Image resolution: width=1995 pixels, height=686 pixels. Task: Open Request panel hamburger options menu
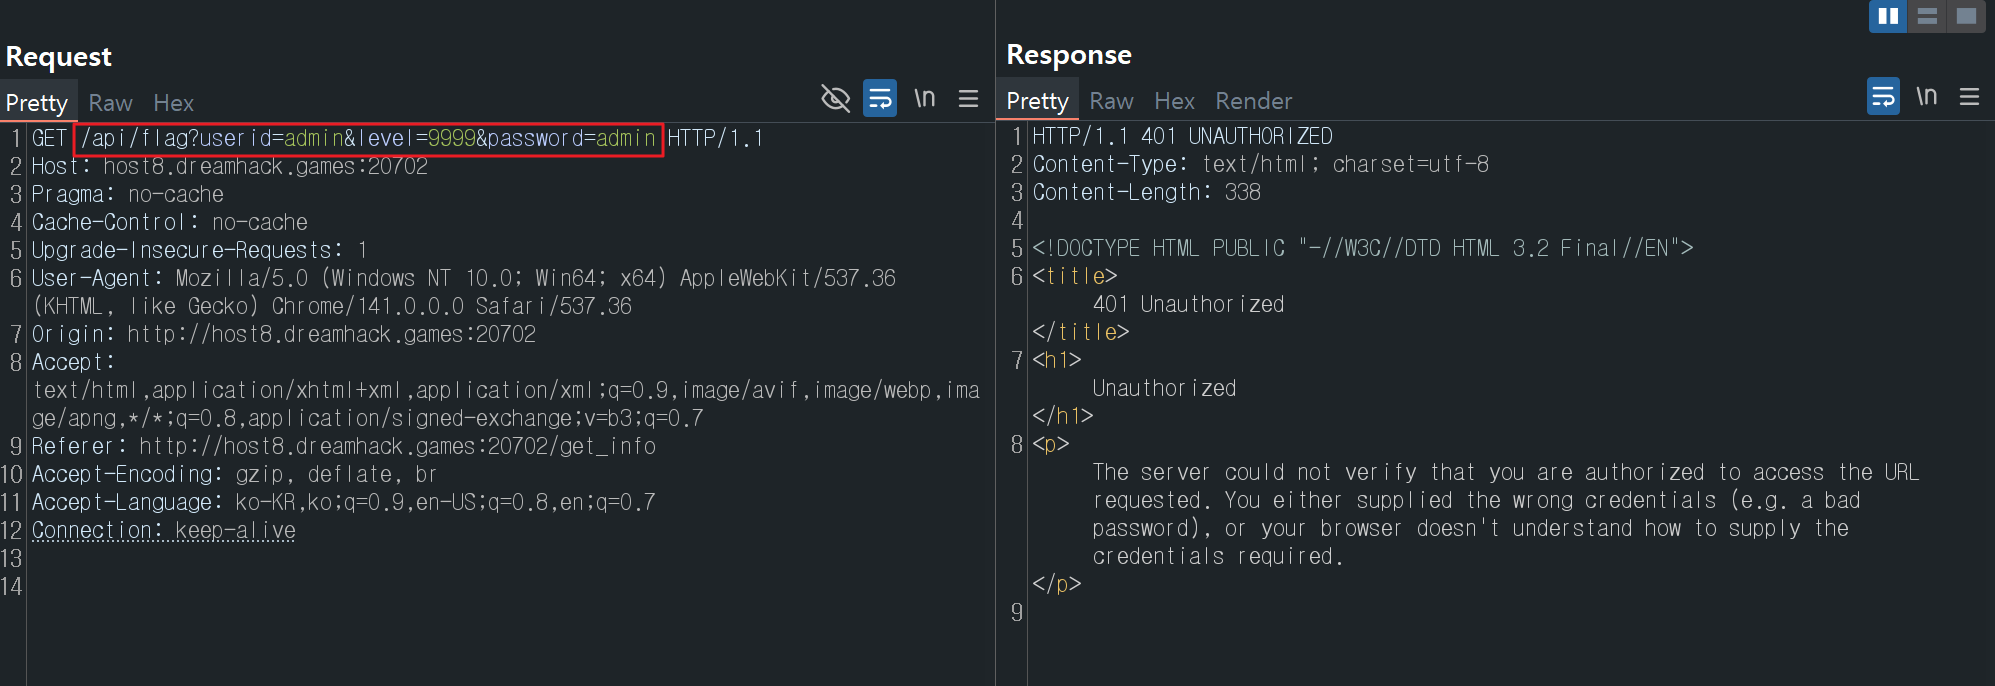968,98
